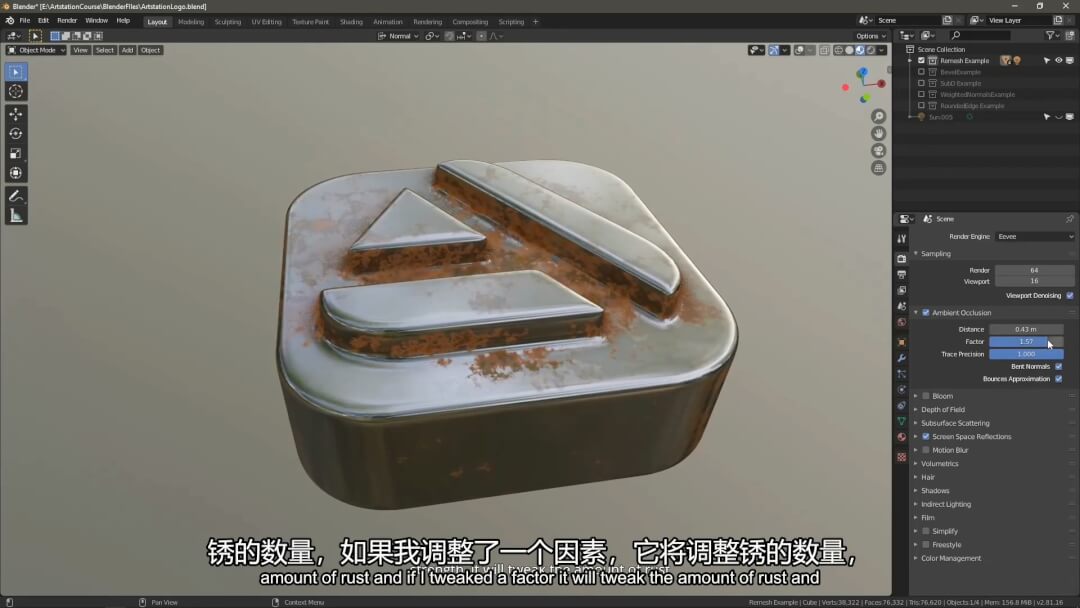Collapse the Sampling panel
The width and height of the screenshot is (1080, 608).
[x=935, y=253]
